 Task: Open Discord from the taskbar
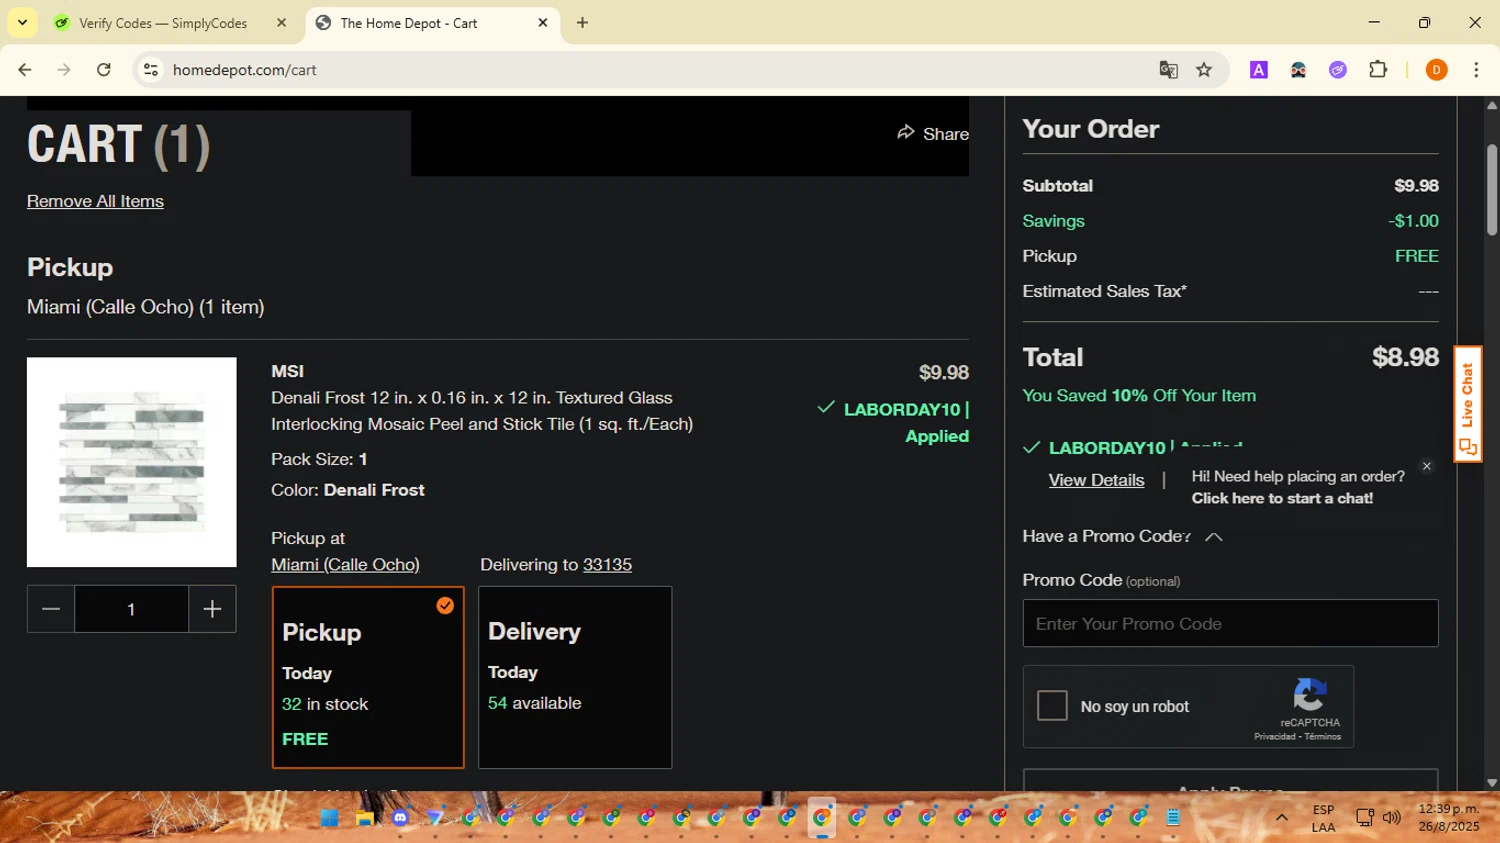[x=400, y=818]
